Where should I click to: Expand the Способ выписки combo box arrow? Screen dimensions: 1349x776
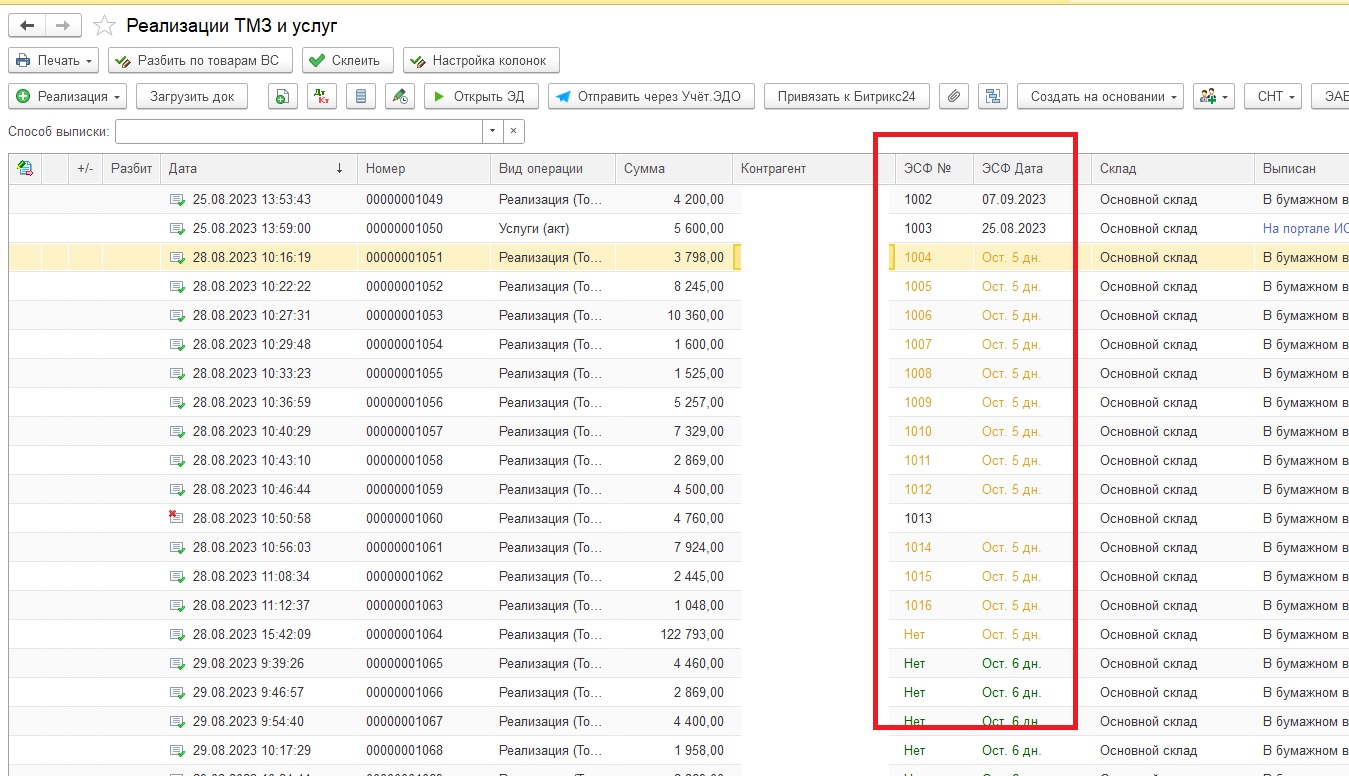(x=491, y=131)
